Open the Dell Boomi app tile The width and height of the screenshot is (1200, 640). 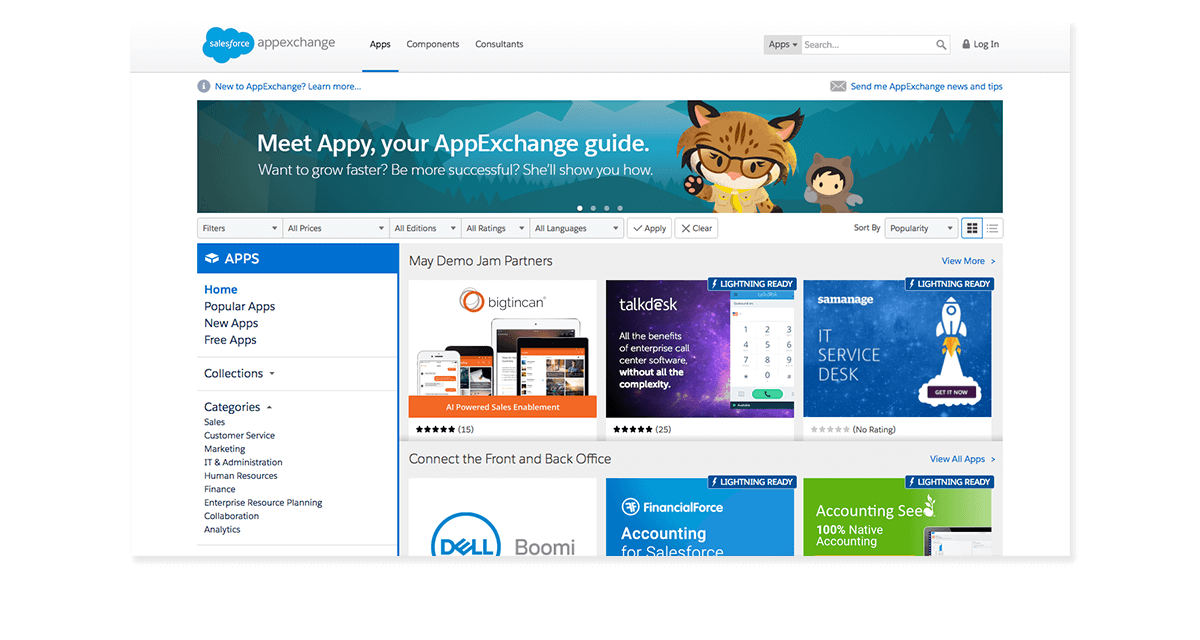click(x=502, y=518)
